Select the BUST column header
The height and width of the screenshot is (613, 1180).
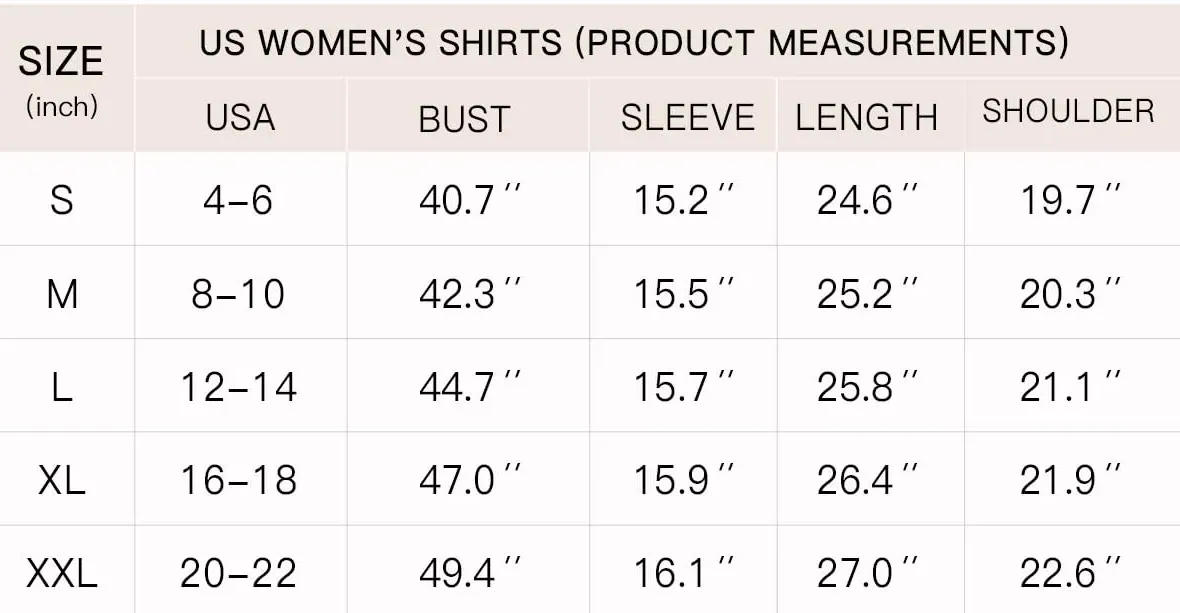464,118
